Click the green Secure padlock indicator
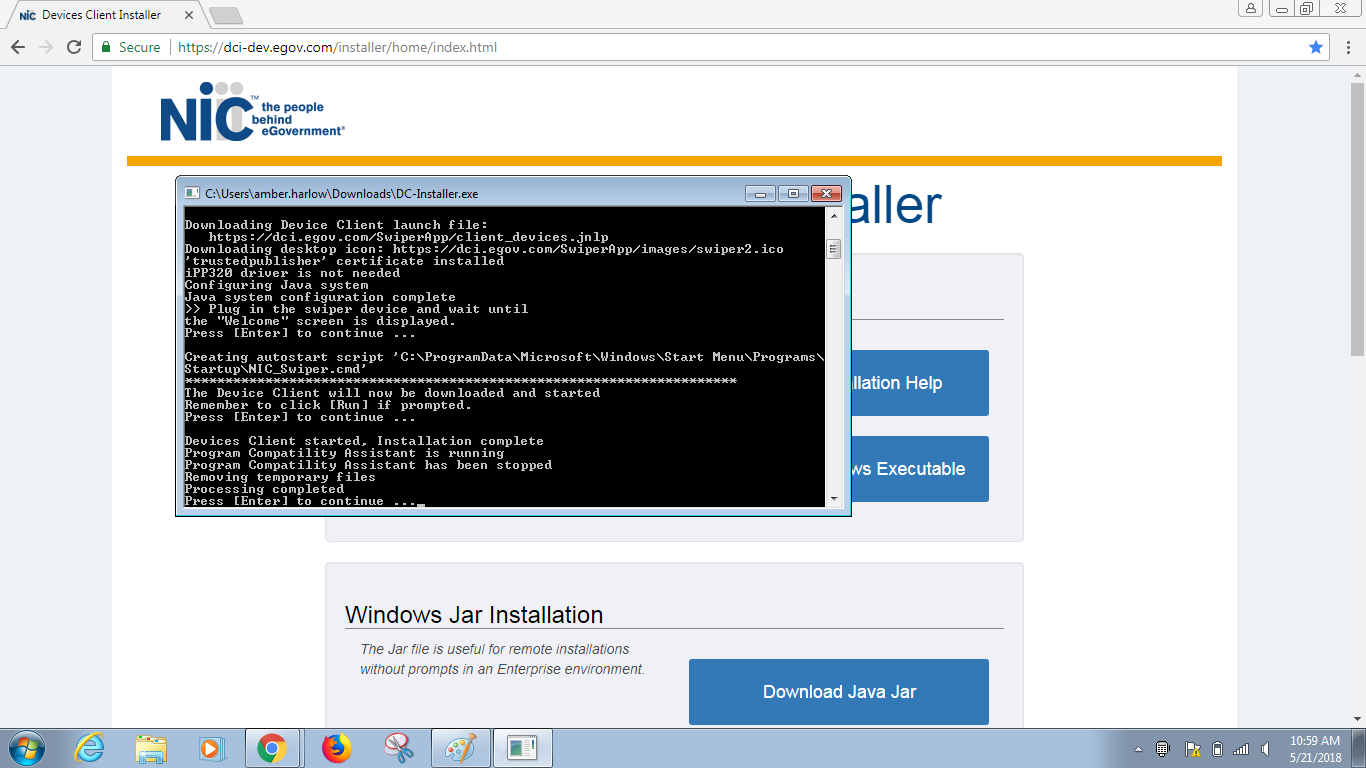The width and height of the screenshot is (1366, 768). [129, 47]
